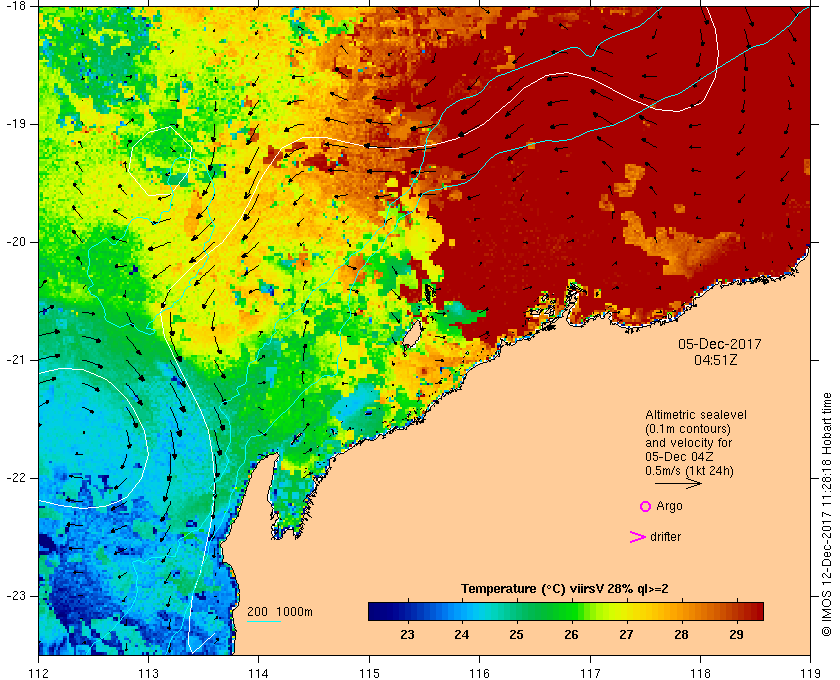This screenshot has height=680, width=840.
Task: Click the magenta drifter arrow symbol
Action: click(x=637, y=537)
